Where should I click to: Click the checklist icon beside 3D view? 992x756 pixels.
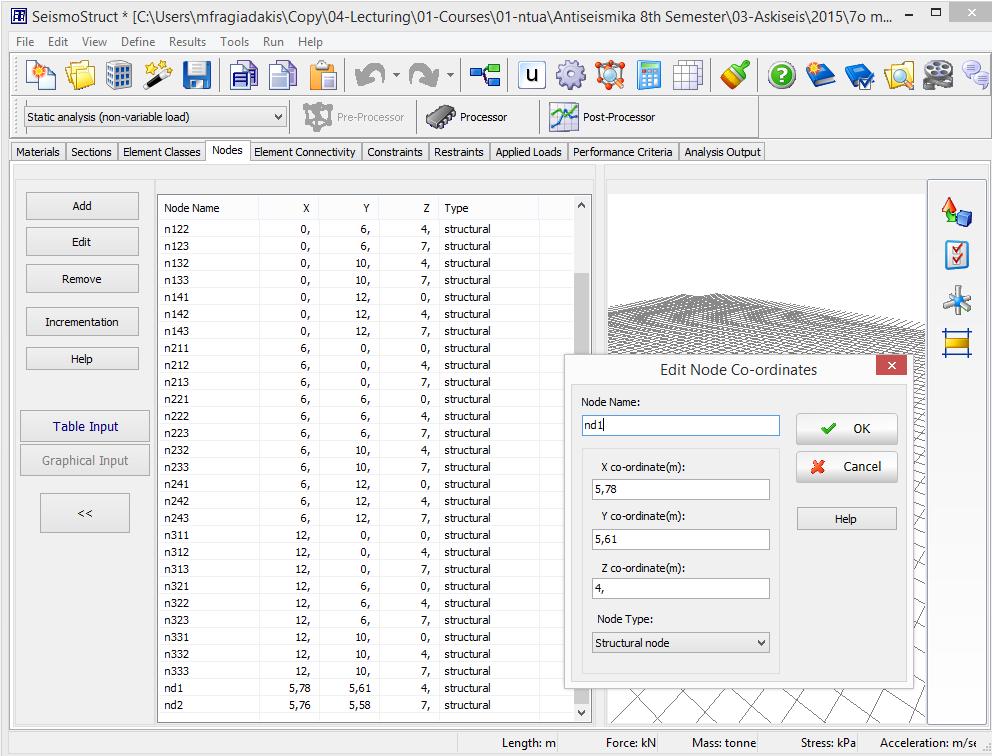[957, 255]
